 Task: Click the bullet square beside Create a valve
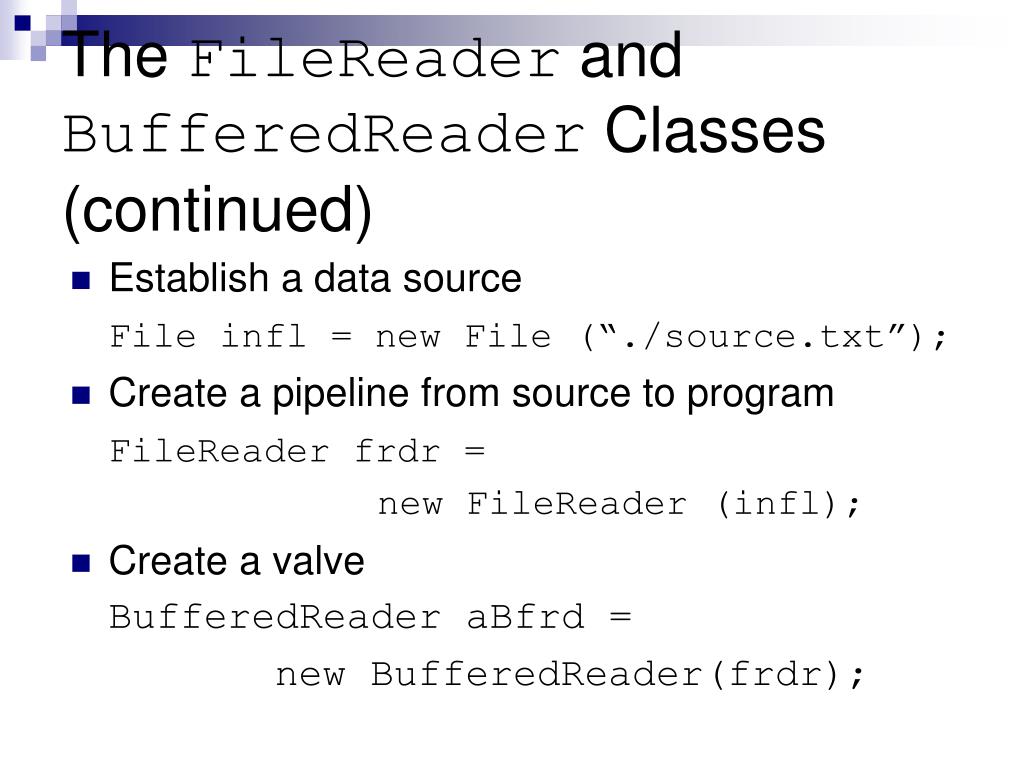coord(81,563)
